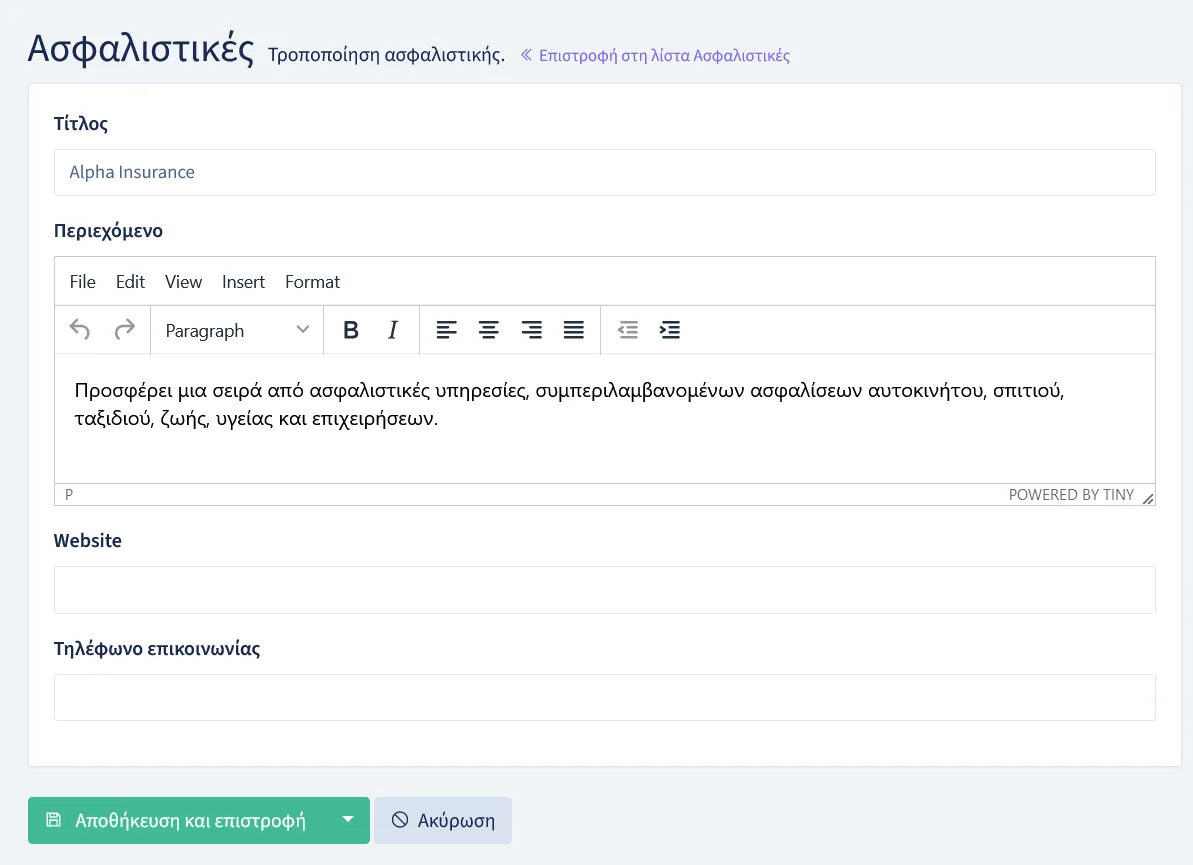Open the Paragraph block format dropdown
Viewport: 1193px width, 865px height.
(237, 330)
